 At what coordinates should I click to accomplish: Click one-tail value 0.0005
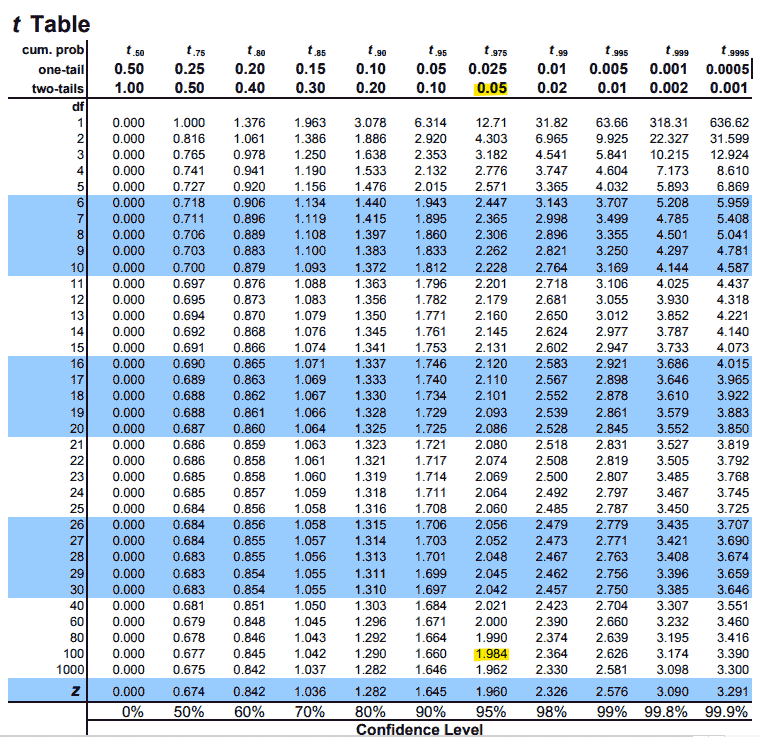point(728,69)
